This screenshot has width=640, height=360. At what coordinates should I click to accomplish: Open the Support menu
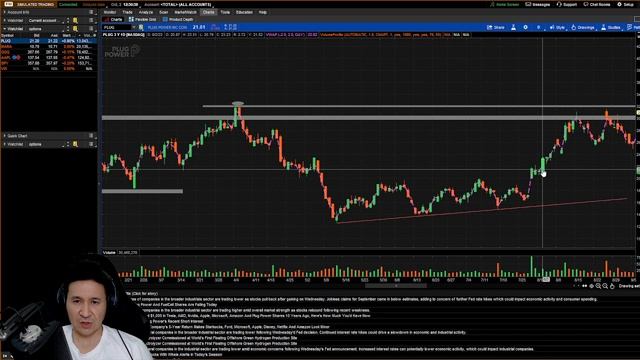567,4
